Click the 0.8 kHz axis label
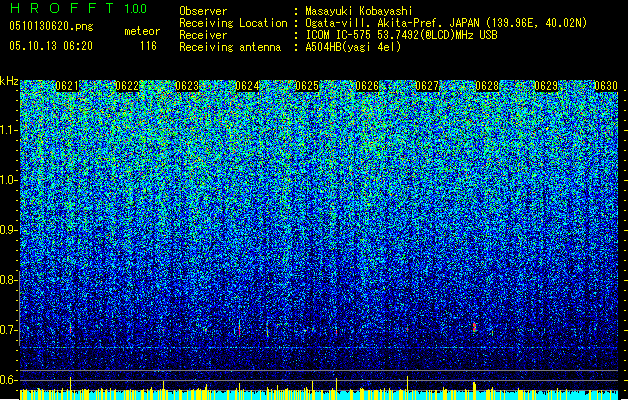The height and width of the screenshot is (400, 629). (x=8, y=280)
